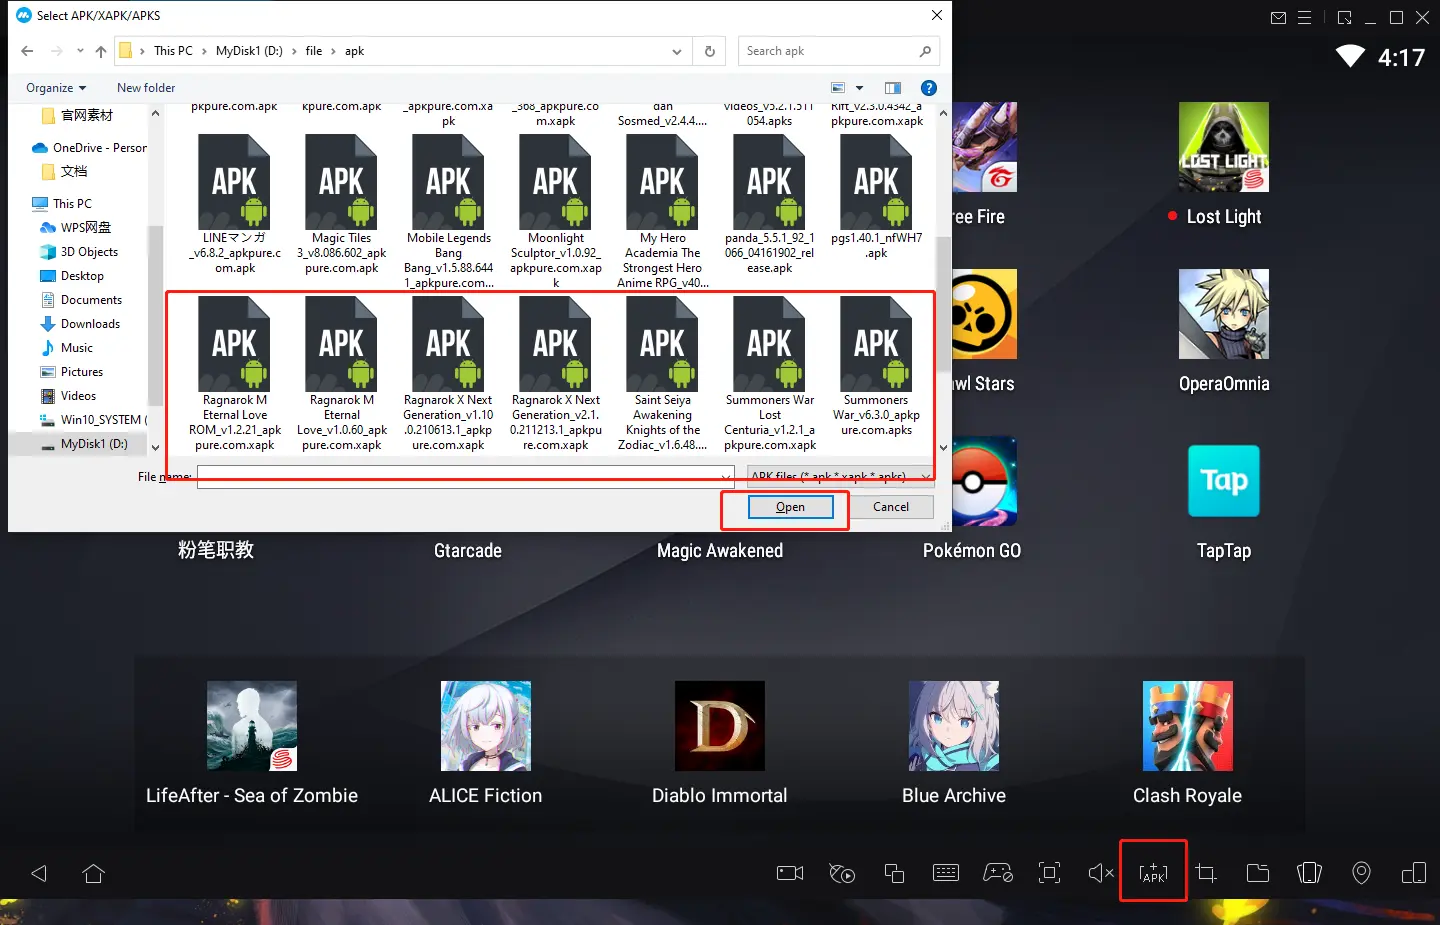Expand recent locations dropdown next to forward arrow

coord(80,51)
